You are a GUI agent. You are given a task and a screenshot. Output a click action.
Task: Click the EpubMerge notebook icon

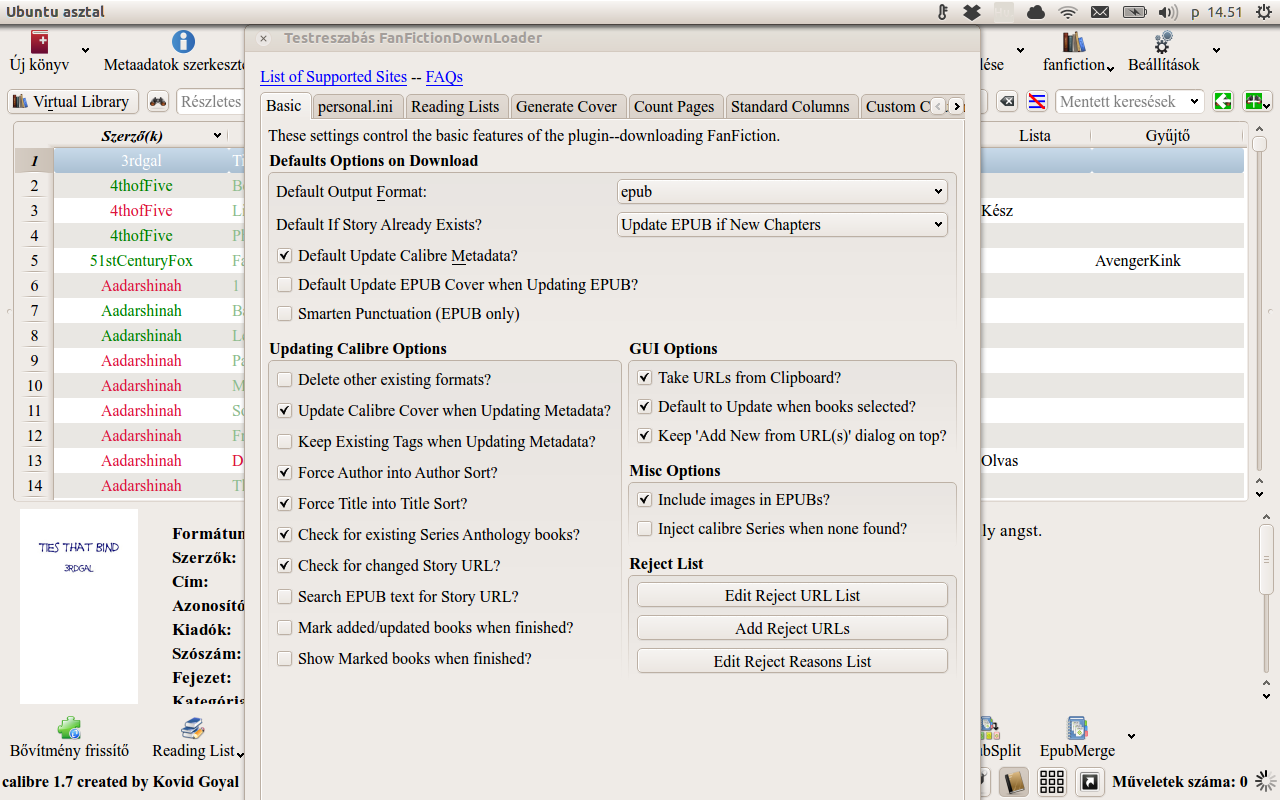point(1076,728)
